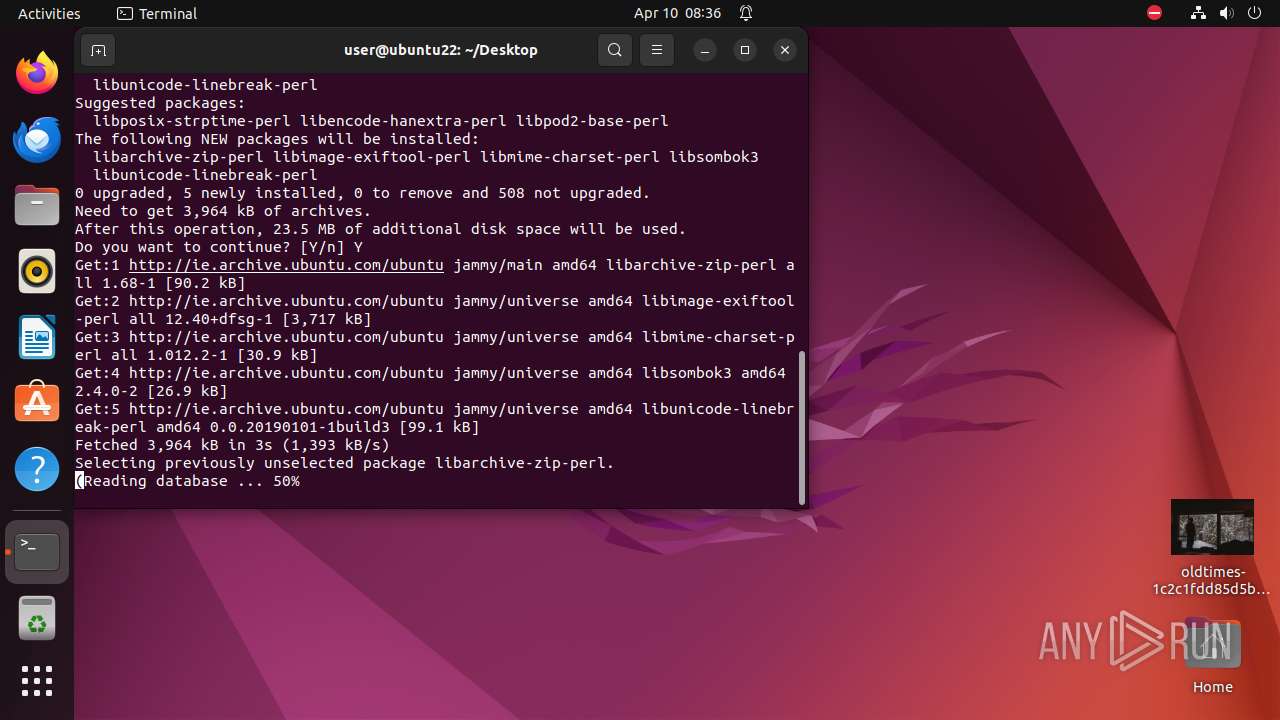Open the volume speaker icon
The width and height of the screenshot is (1280, 720).
(x=1226, y=13)
